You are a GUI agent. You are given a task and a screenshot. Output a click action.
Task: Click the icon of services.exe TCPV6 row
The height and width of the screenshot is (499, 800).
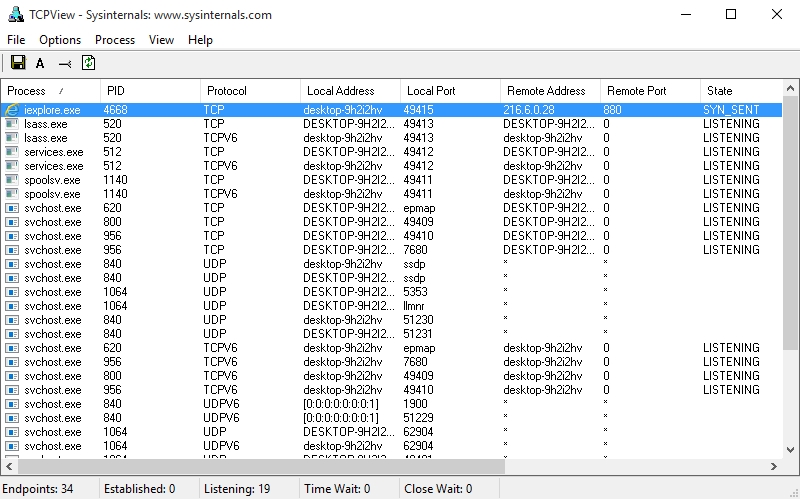12,166
